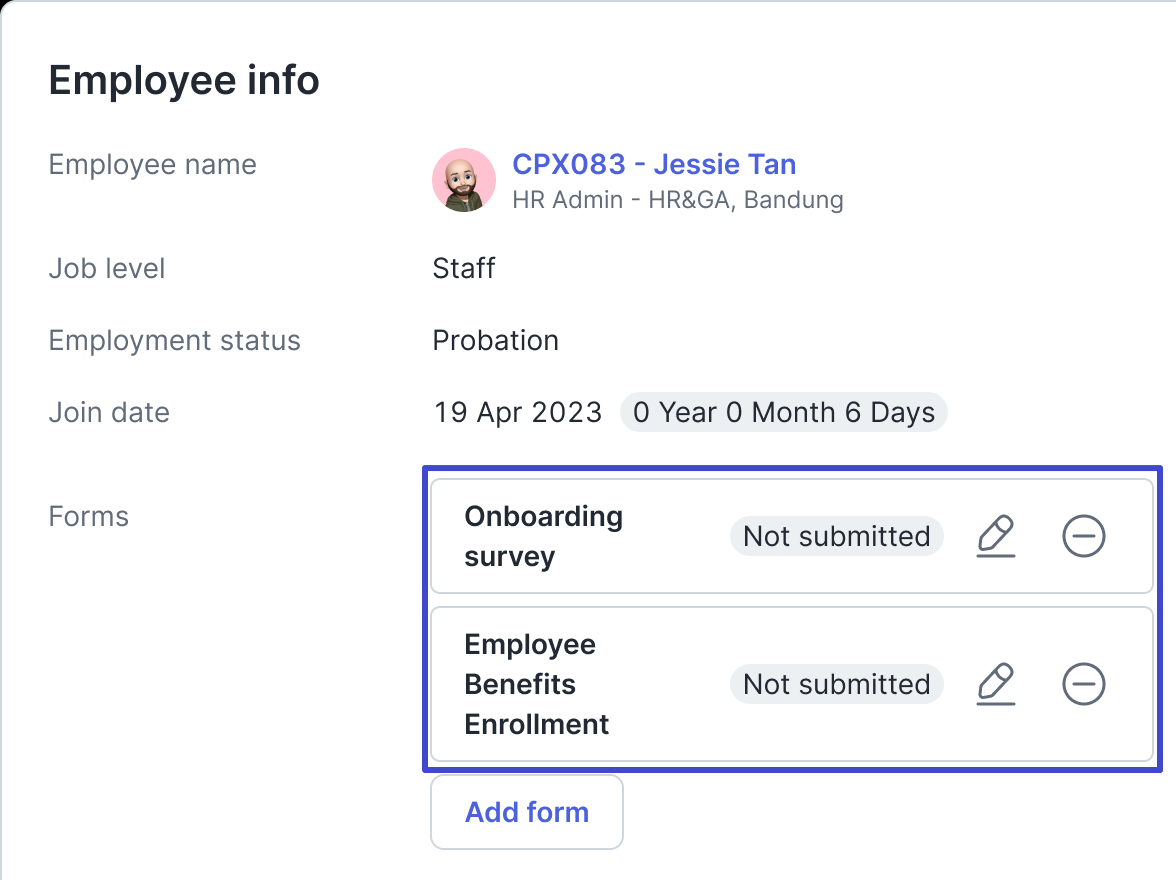Open the CPX083 - Jessie Tan profile link
1176x880 pixels.
point(654,164)
